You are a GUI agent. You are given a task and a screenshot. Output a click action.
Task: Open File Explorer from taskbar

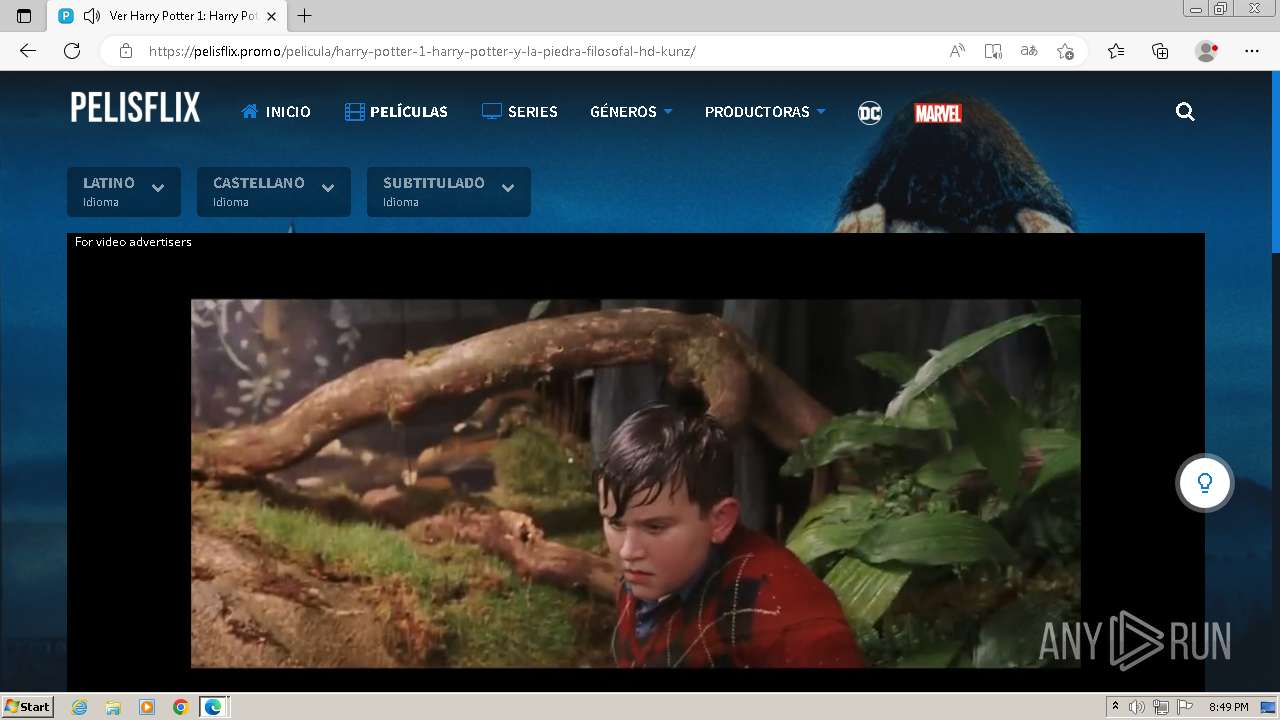click(x=113, y=707)
